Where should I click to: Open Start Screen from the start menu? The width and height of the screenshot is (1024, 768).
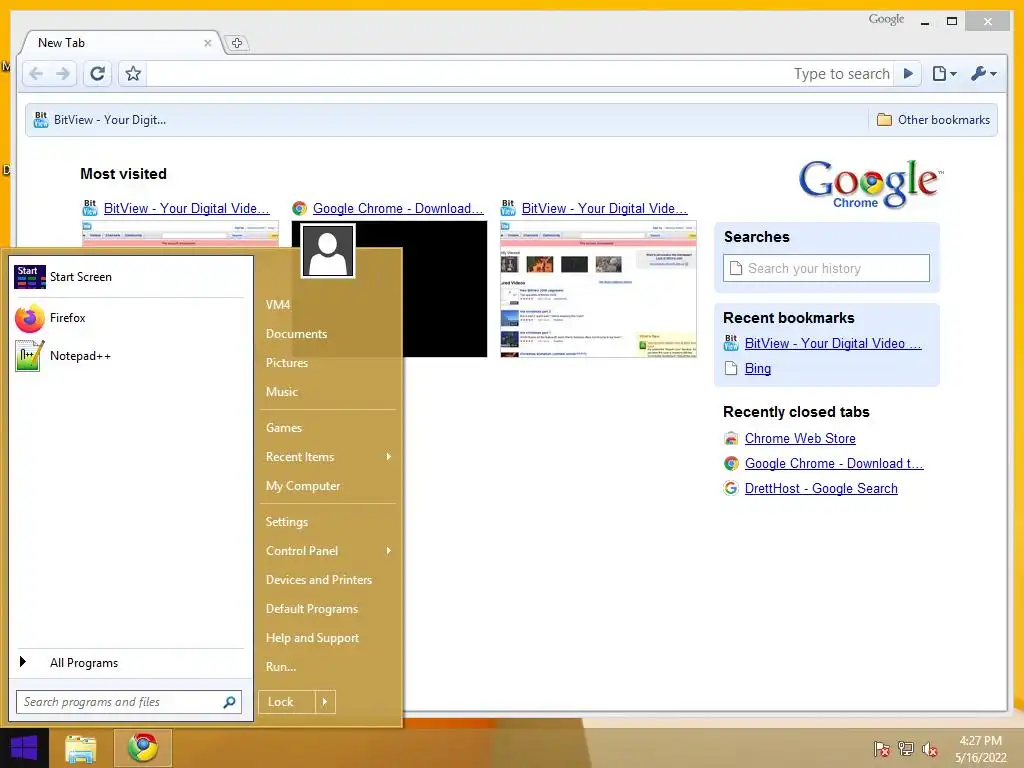tap(129, 277)
